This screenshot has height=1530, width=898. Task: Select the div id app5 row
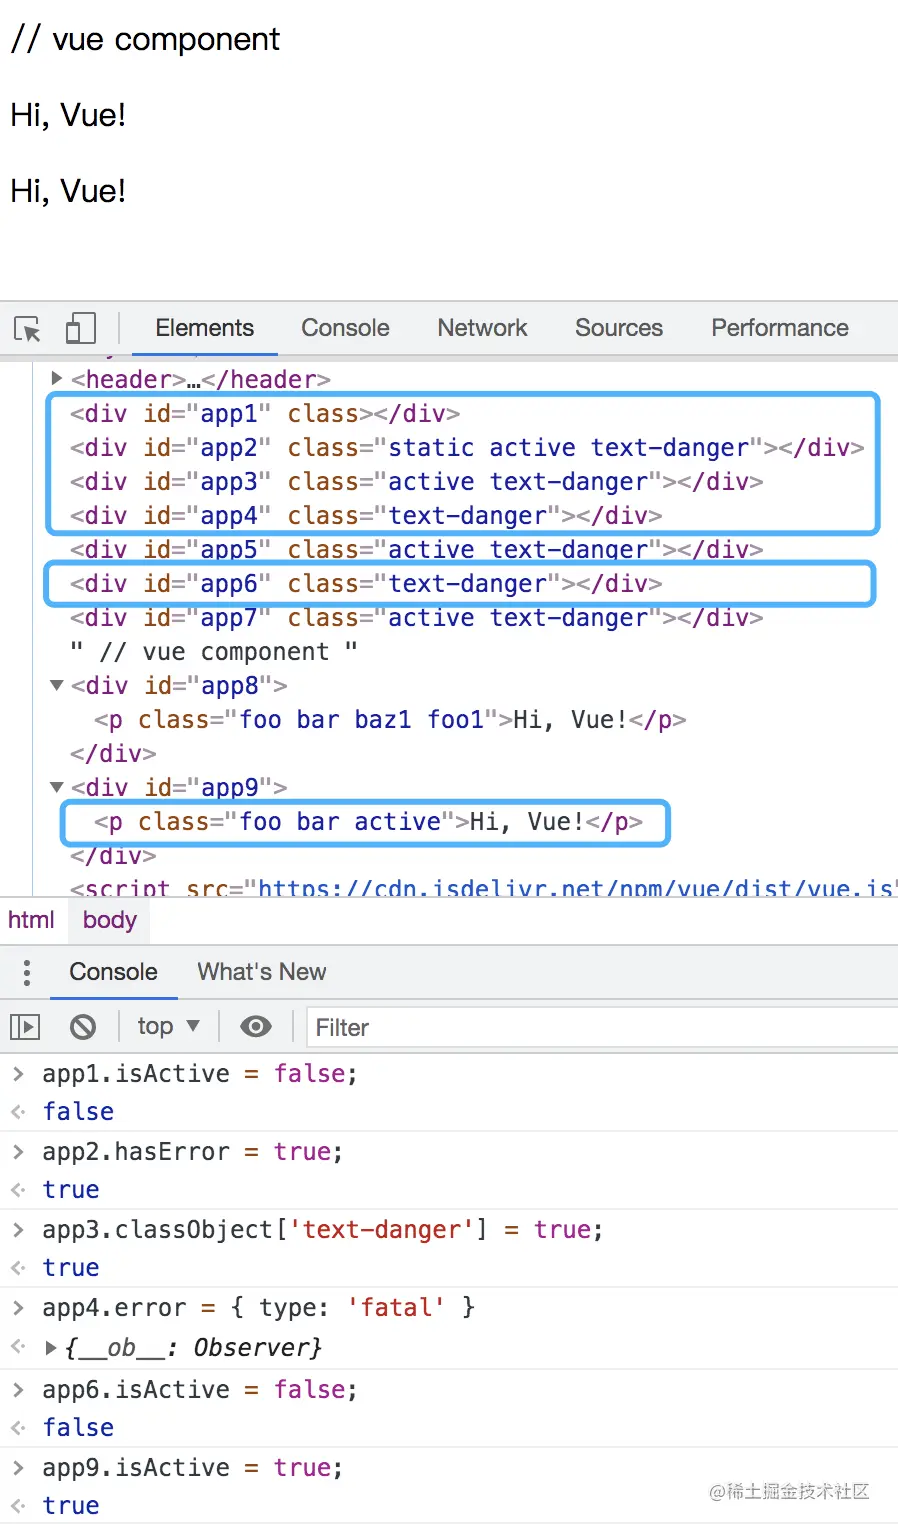tap(417, 550)
